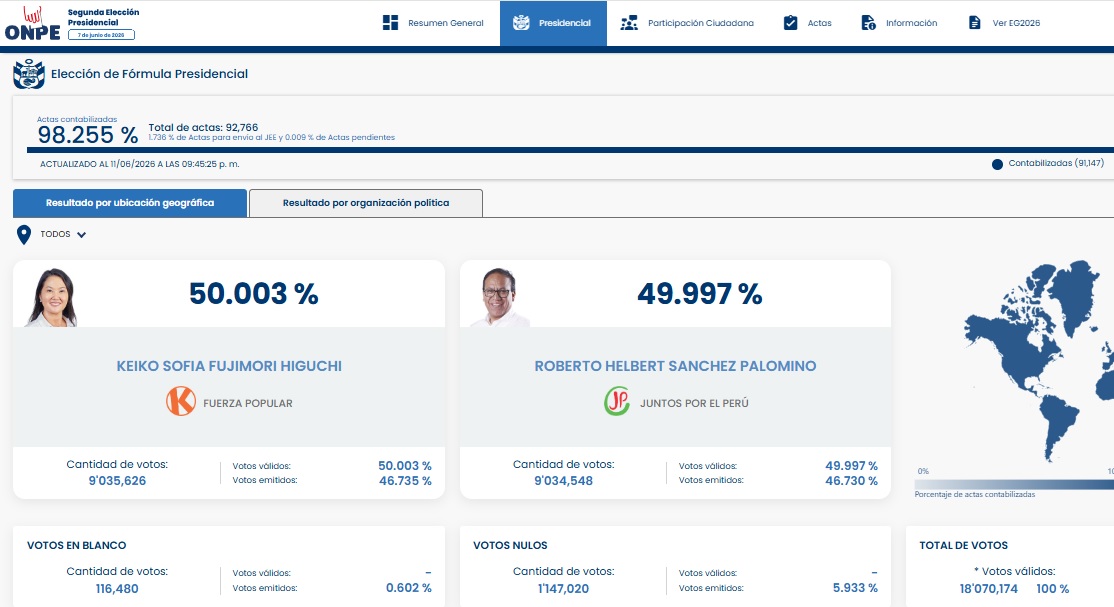This screenshot has height=607, width=1114.
Task: Click the Presidencial coat of arms icon
Action: point(521,23)
